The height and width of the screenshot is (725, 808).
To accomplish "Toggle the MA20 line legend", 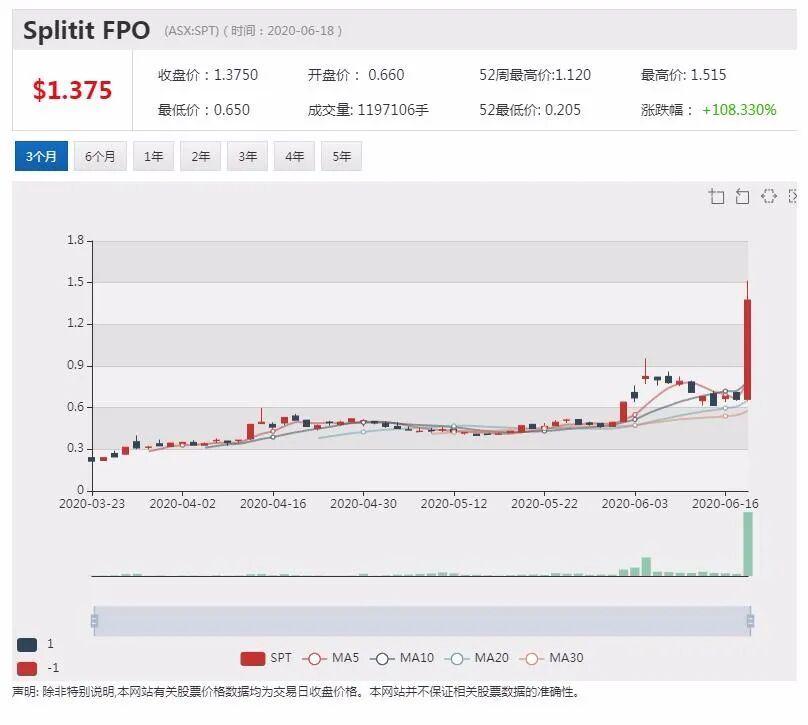I will (477, 658).
